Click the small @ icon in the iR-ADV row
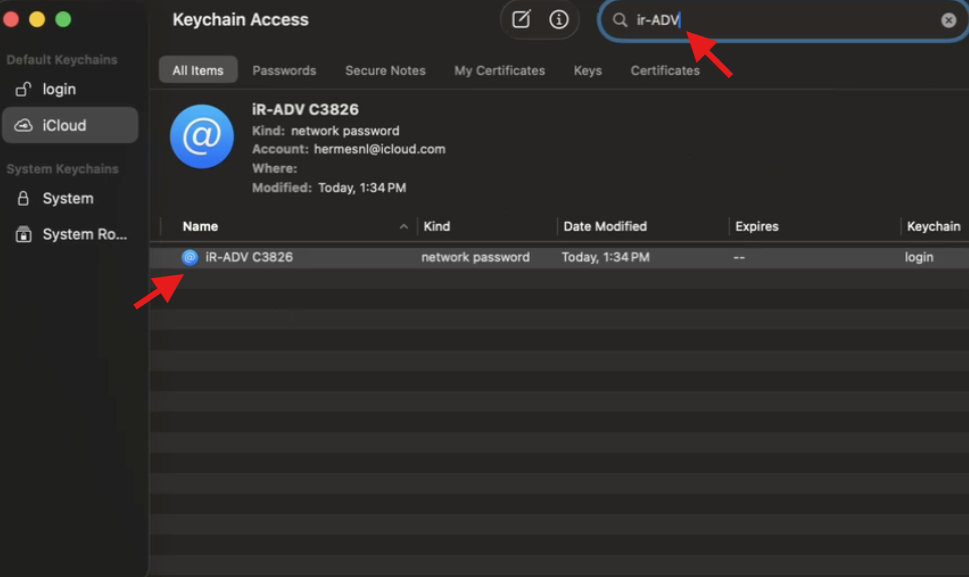The width and height of the screenshot is (969, 577). pyautogui.click(x=190, y=257)
